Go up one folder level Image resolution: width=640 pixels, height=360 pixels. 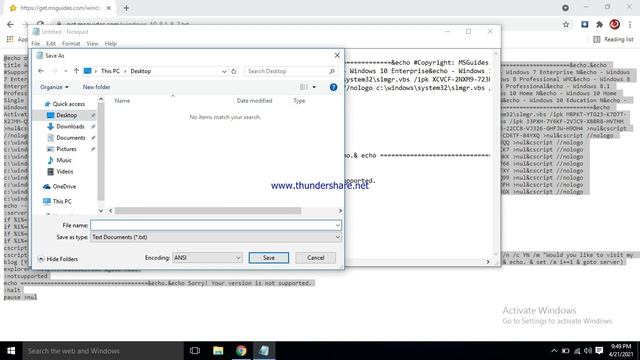click(x=76, y=71)
